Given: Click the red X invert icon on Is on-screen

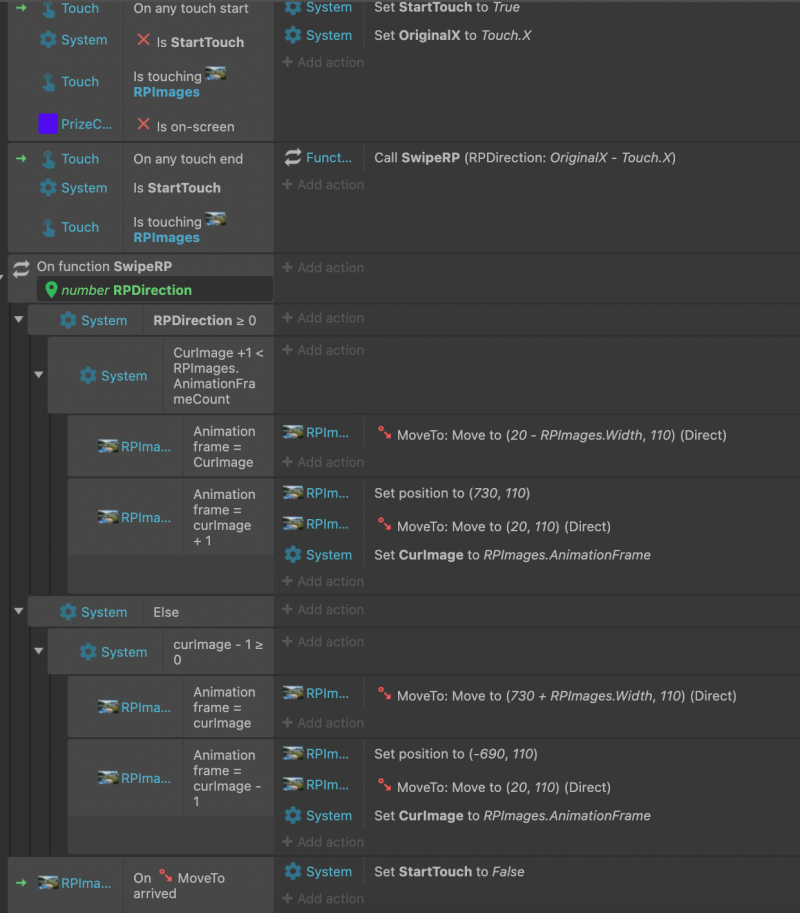Looking at the screenshot, I should (143, 126).
